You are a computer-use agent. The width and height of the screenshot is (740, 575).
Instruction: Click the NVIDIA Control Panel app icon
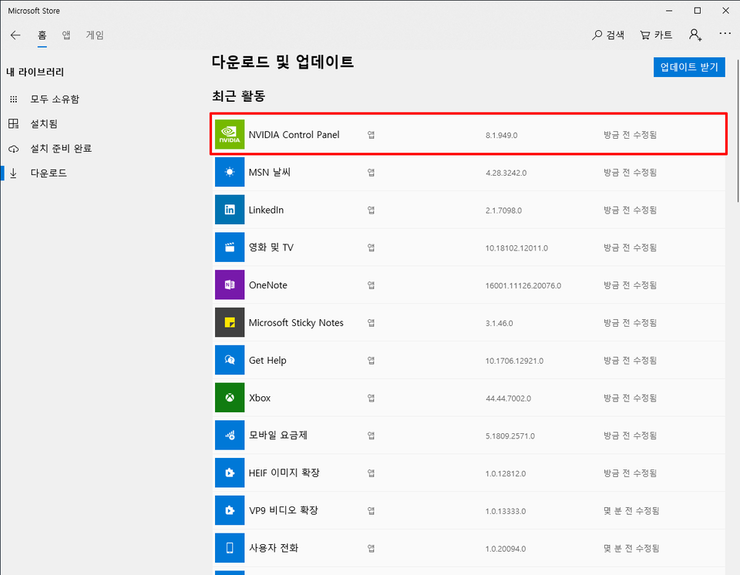(229, 135)
